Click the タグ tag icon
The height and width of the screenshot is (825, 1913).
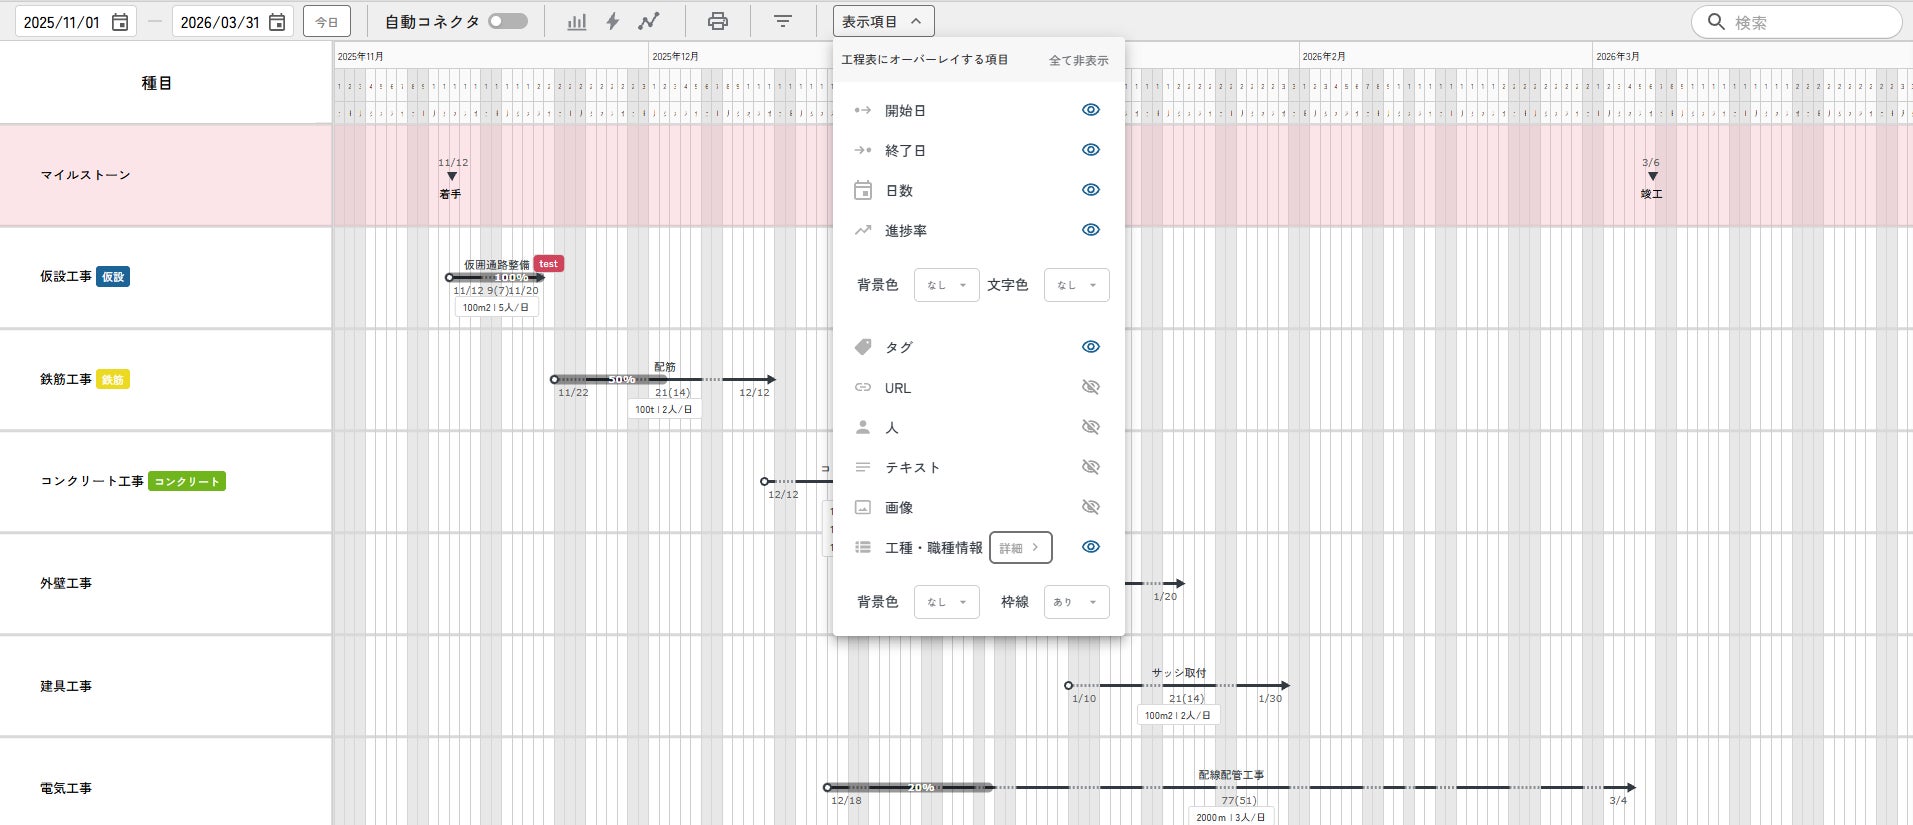point(862,347)
